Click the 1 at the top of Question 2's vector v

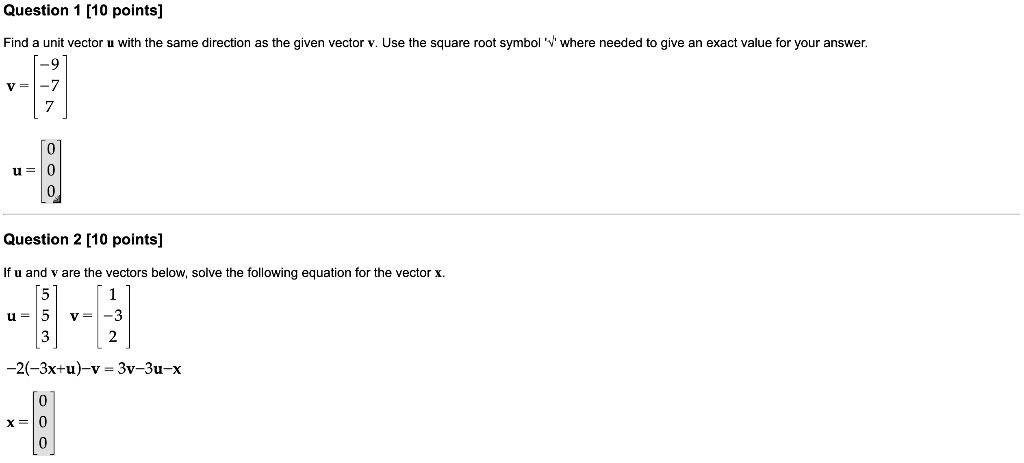[x=114, y=295]
